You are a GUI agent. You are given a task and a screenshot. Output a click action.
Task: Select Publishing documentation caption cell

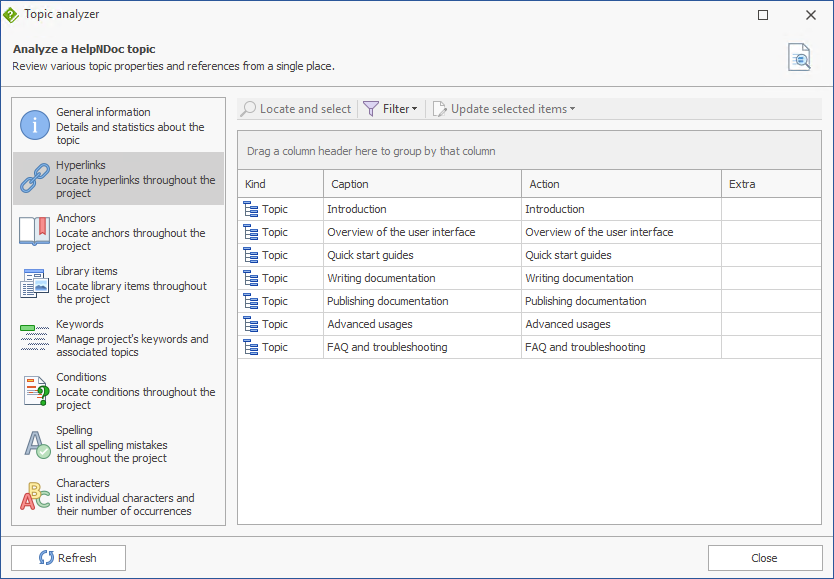pos(422,301)
